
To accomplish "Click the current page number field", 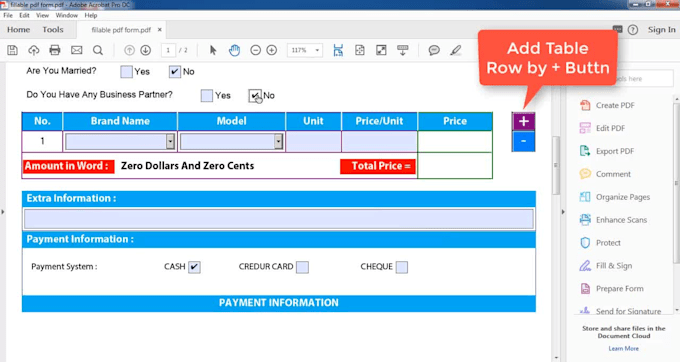I will [168, 50].
